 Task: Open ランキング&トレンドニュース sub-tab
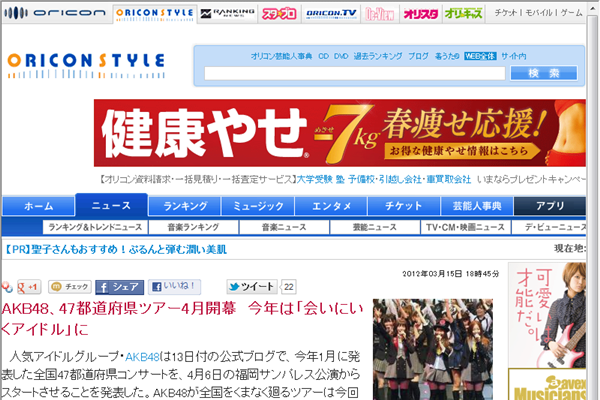(95, 227)
